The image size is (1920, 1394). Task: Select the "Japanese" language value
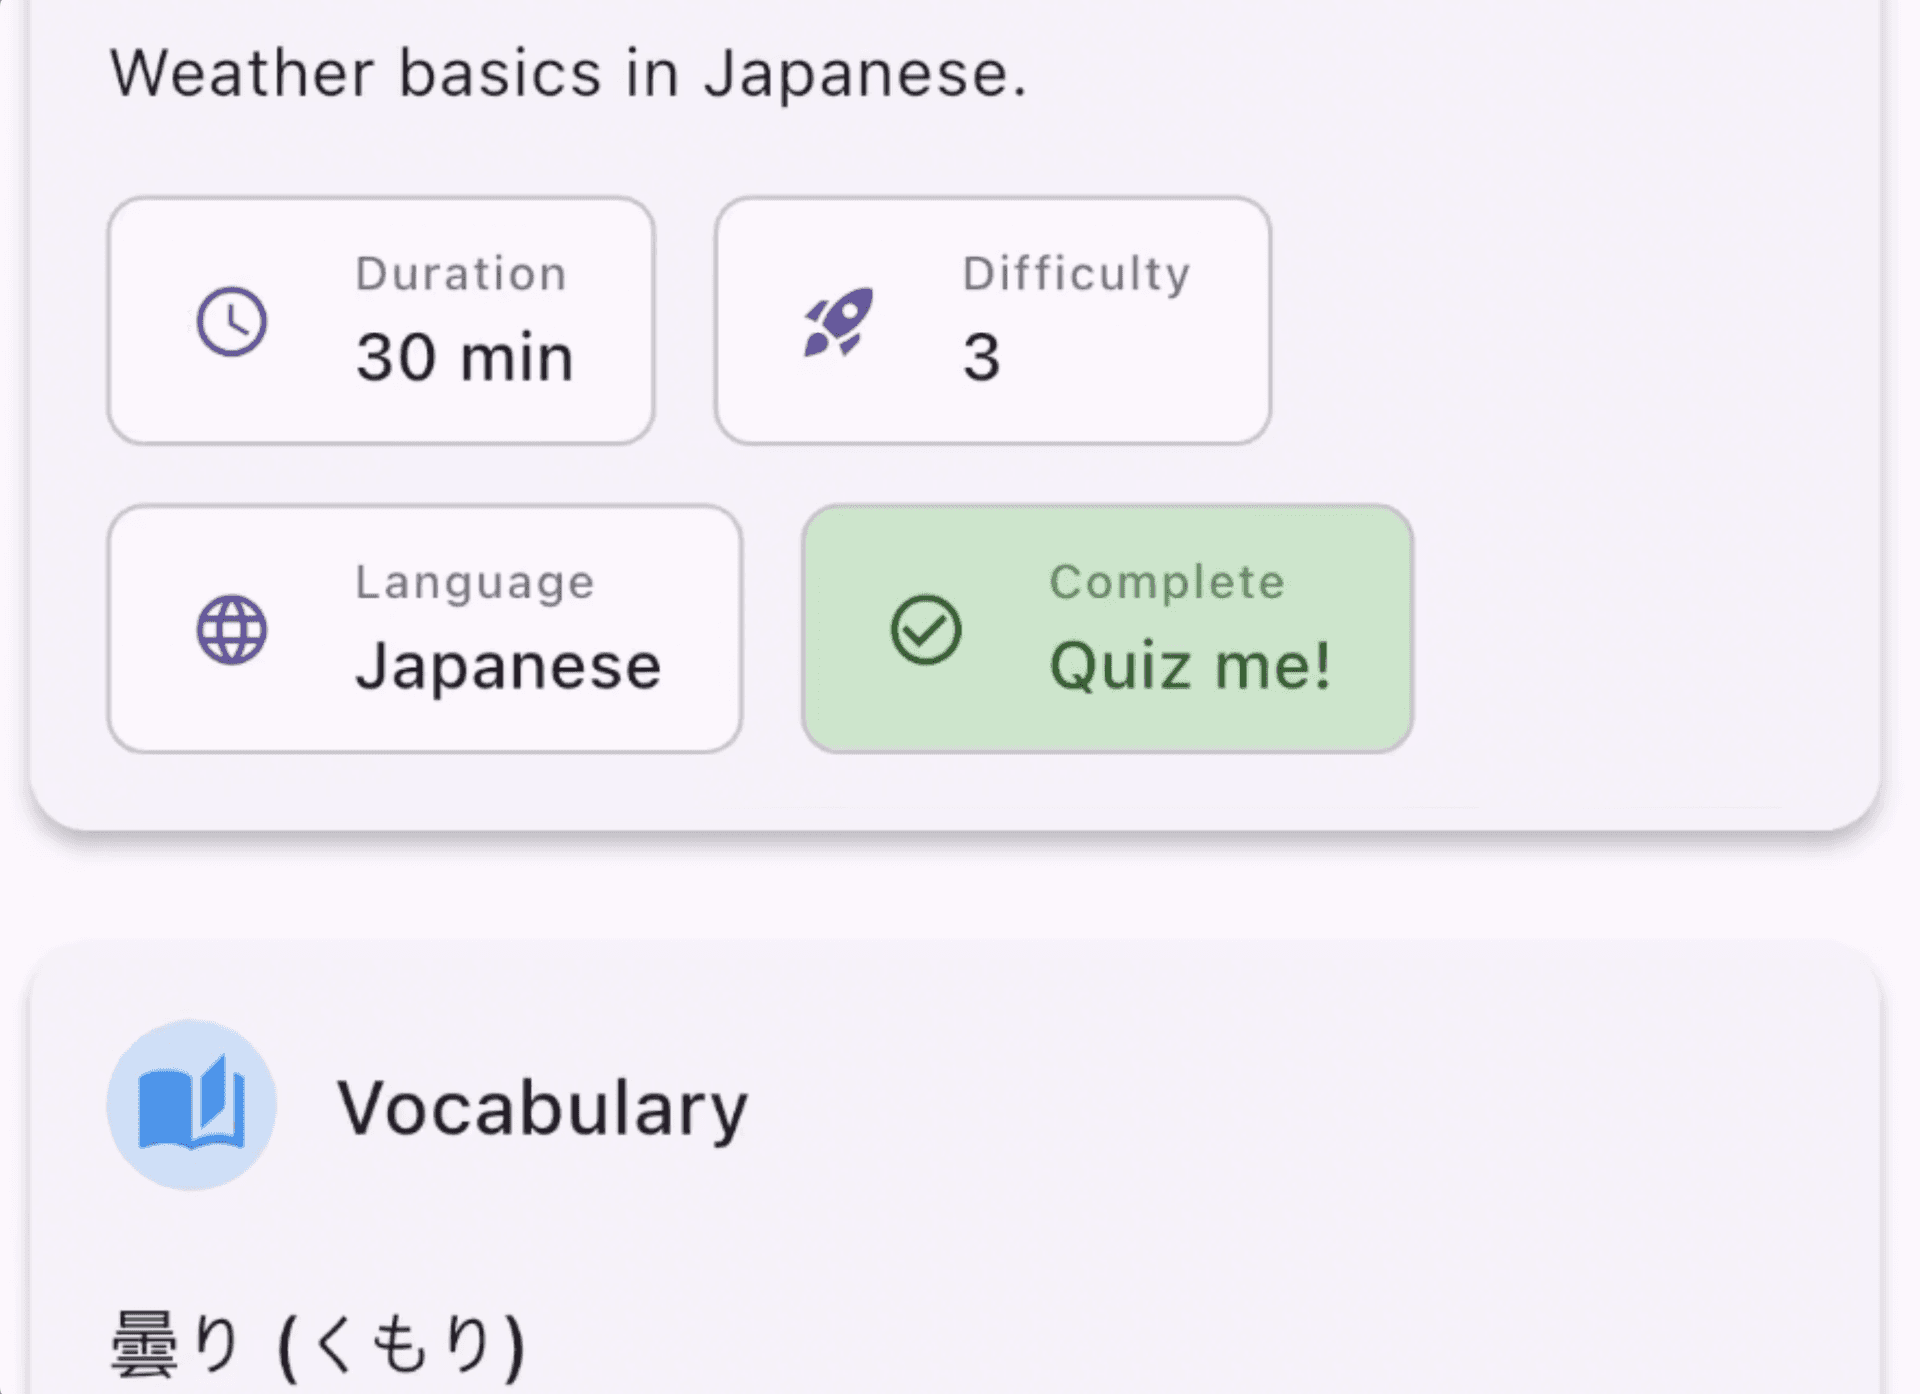508,666
